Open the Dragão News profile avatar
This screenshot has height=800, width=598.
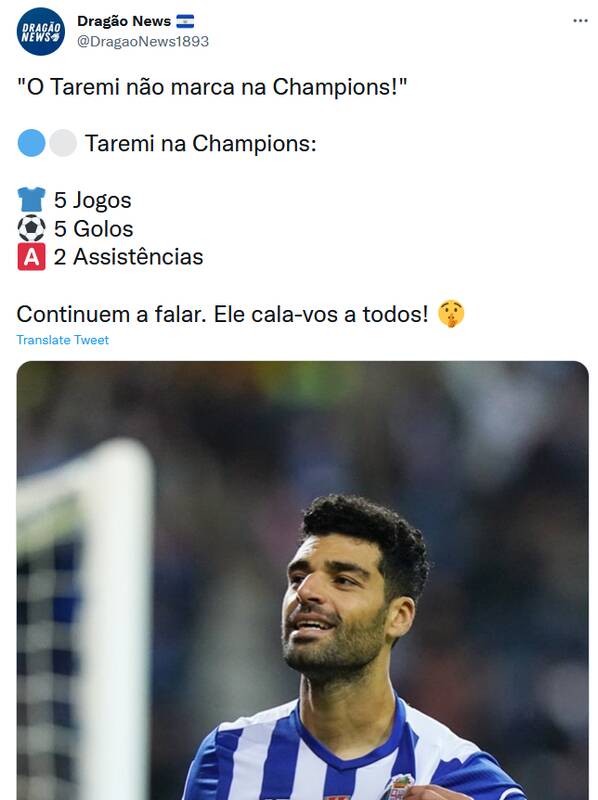[x=41, y=32]
